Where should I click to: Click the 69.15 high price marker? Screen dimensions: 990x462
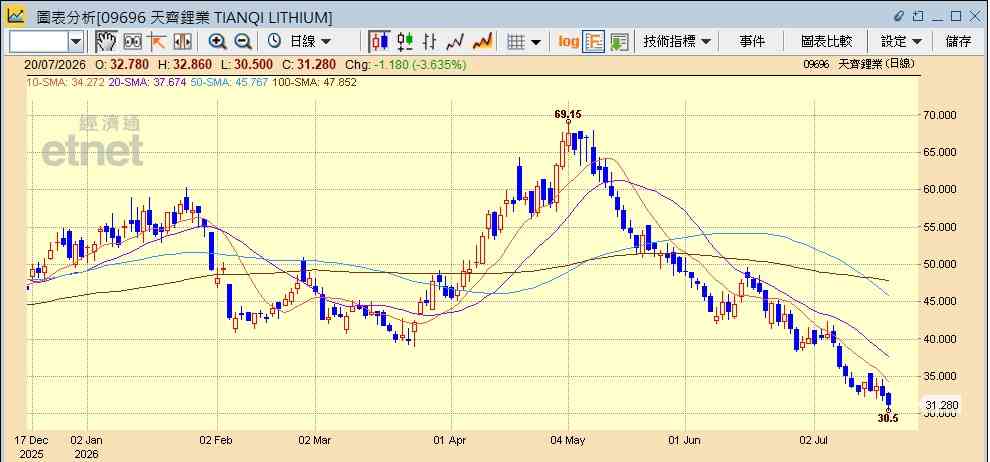point(568,114)
